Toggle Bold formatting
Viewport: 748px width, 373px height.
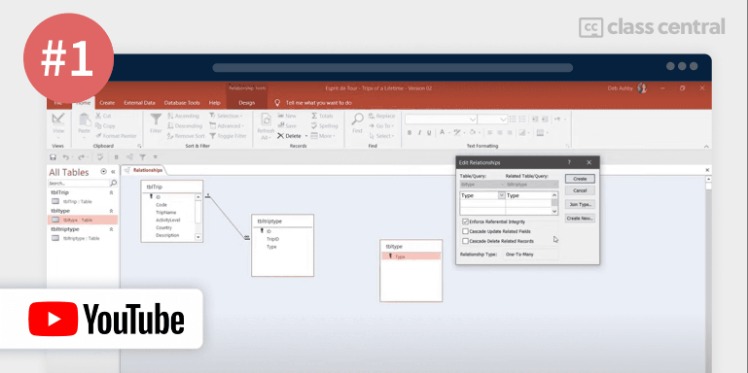point(410,133)
